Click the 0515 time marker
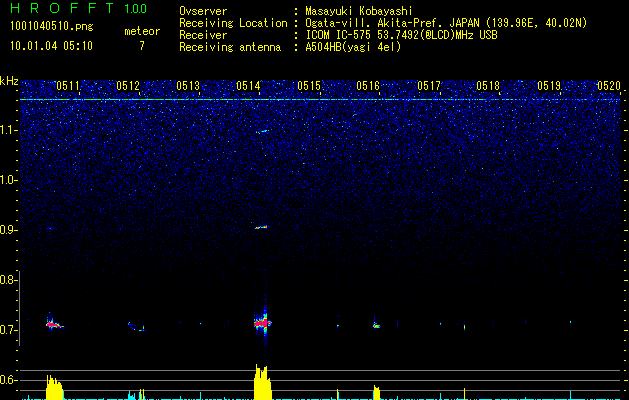The image size is (629, 400). coord(309,85)
